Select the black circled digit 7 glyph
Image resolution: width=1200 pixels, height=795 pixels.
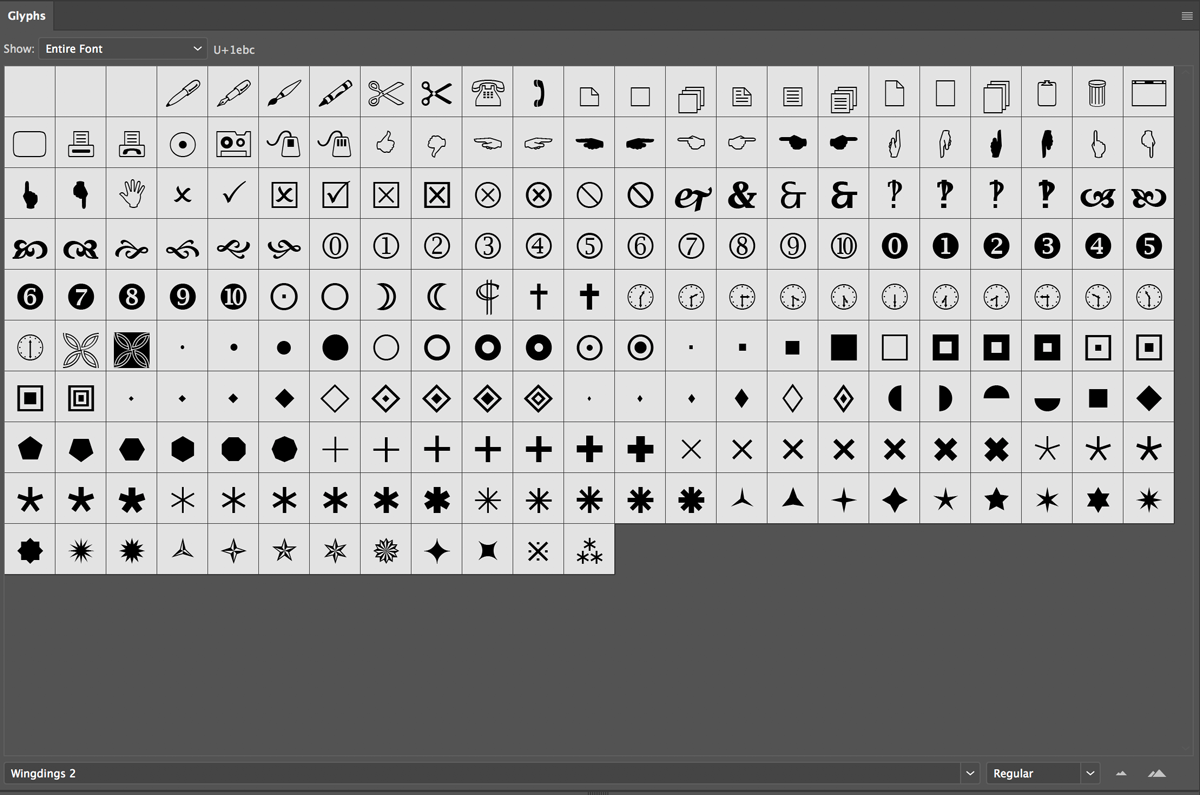(81, 297)
